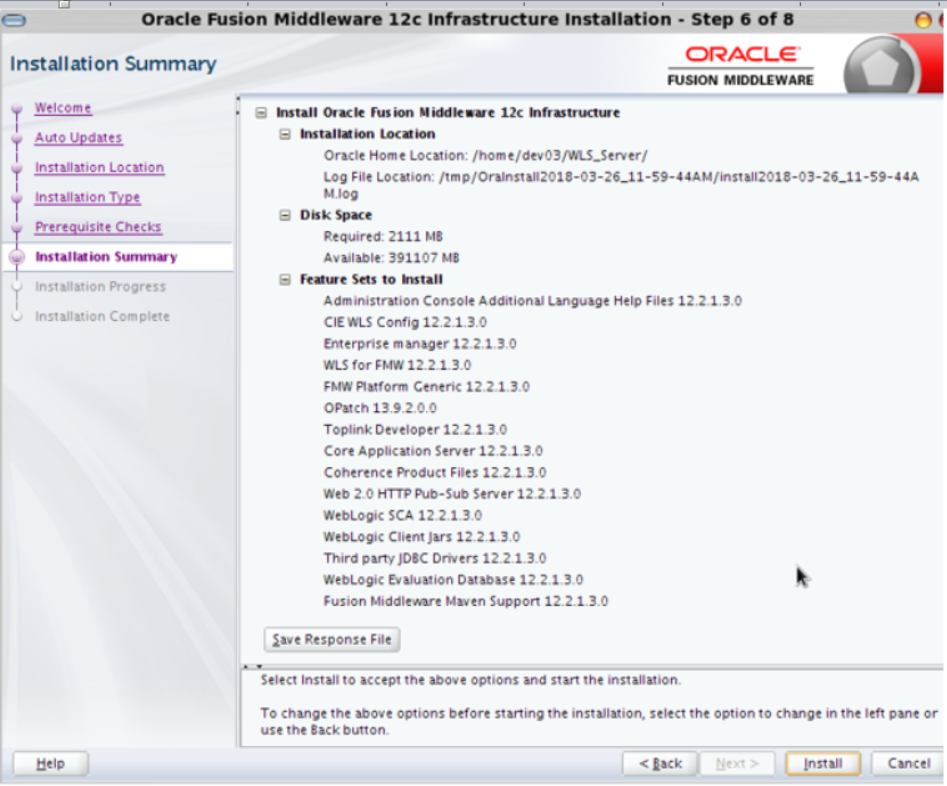This screenshot has width=947, height=786.
Task: Click the marker beside Installation Summary step
Action: click(16, 257)
